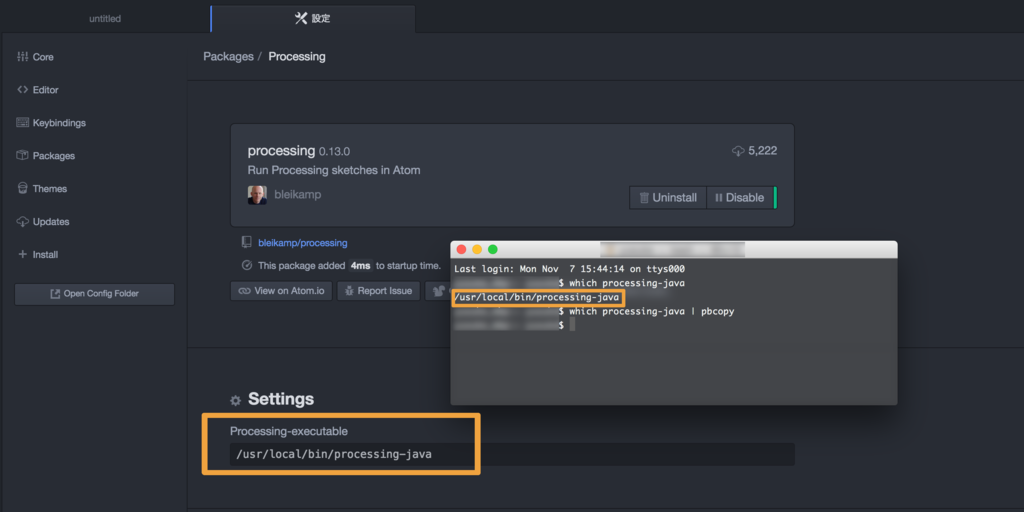Uninstall the processing package

pos(668,197)
